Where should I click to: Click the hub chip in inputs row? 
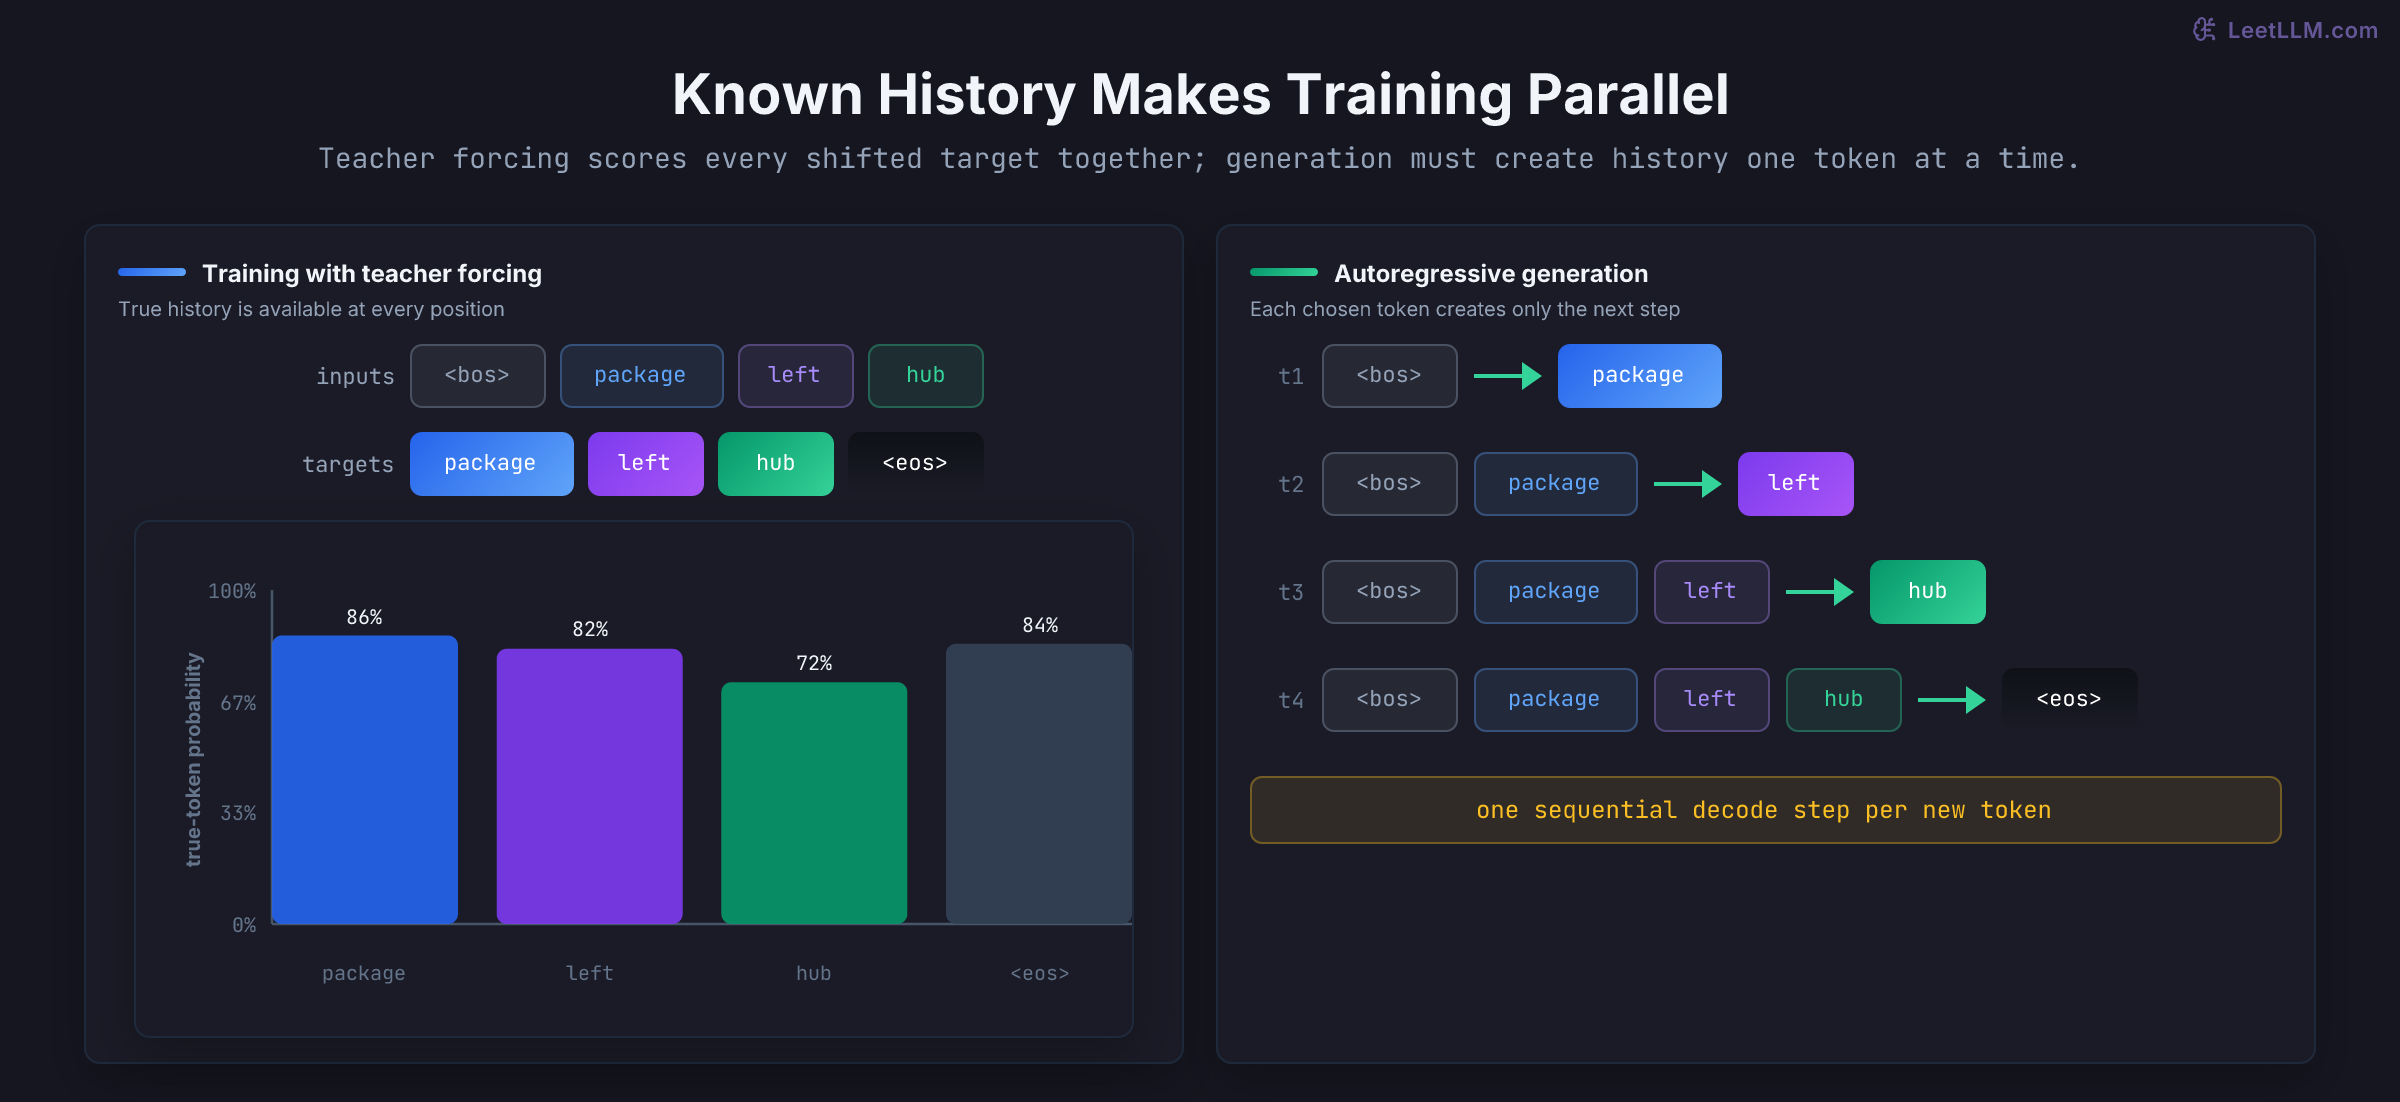tap(926, 376)
